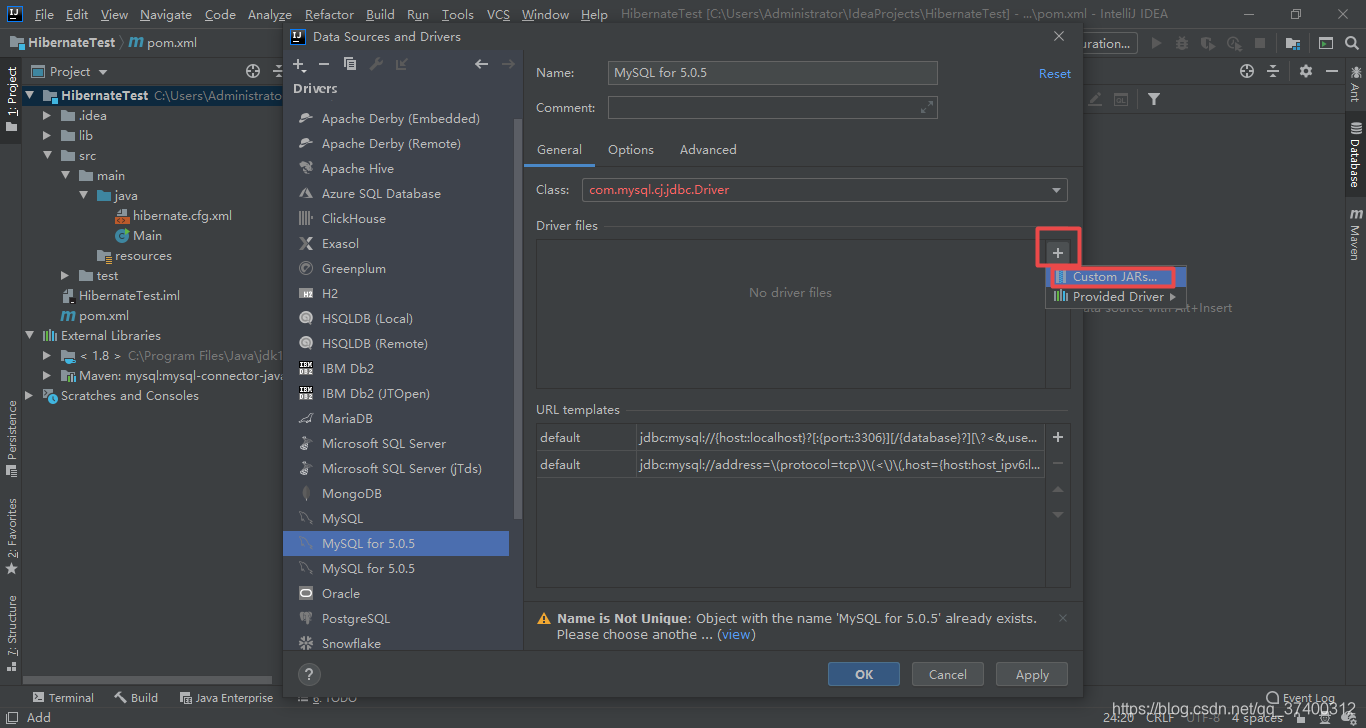Click the Comment text field
The image size is (1366, 728).
click(x=773, y=107)
